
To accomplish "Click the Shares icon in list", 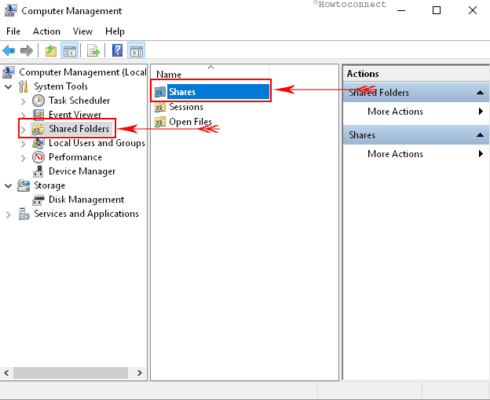I will point(160,92).
